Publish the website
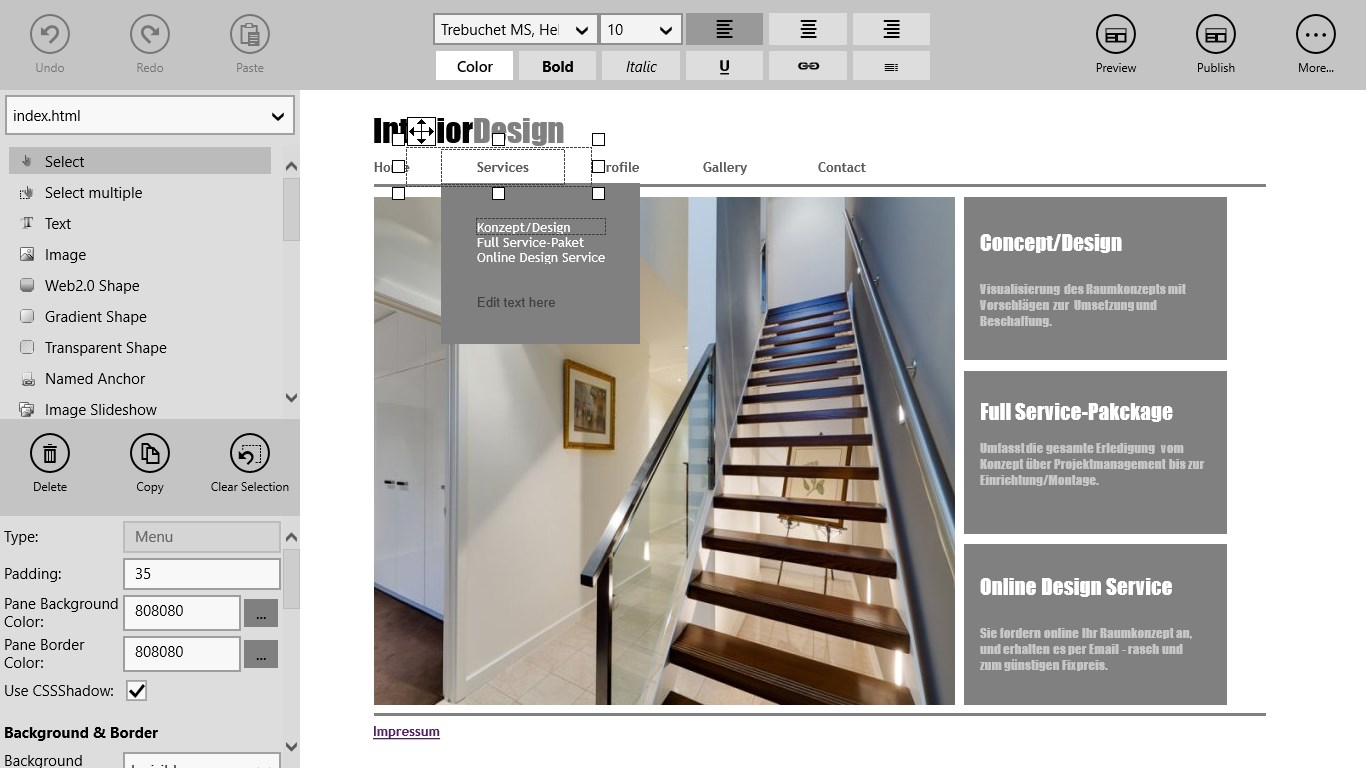The width and height of the screenshot is (1366, 768). click(1215, 35)
